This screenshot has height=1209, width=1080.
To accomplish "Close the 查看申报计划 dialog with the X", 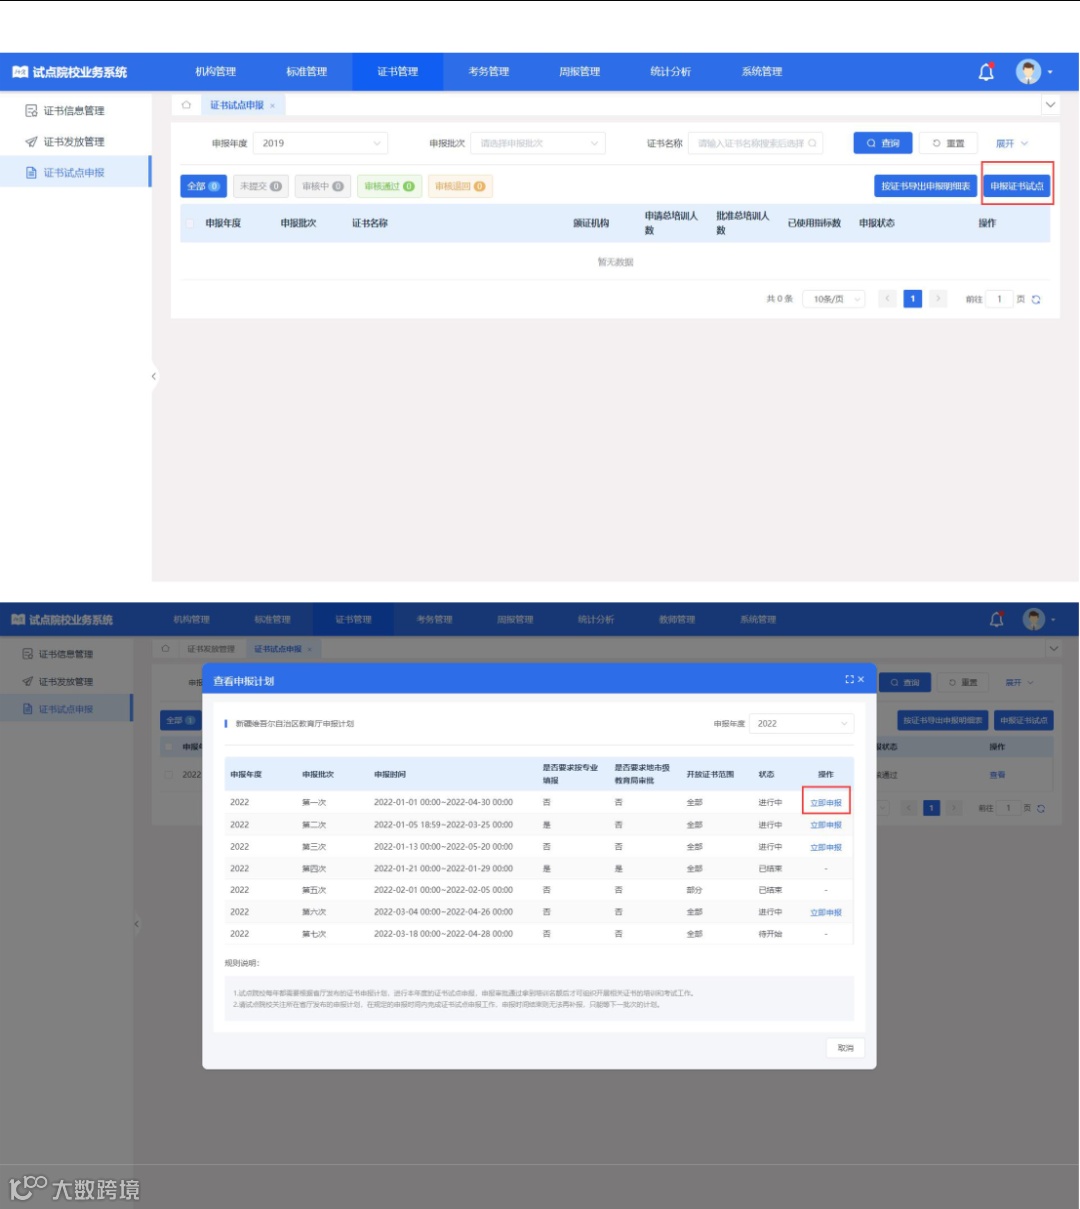I will (x=861, y=680).
